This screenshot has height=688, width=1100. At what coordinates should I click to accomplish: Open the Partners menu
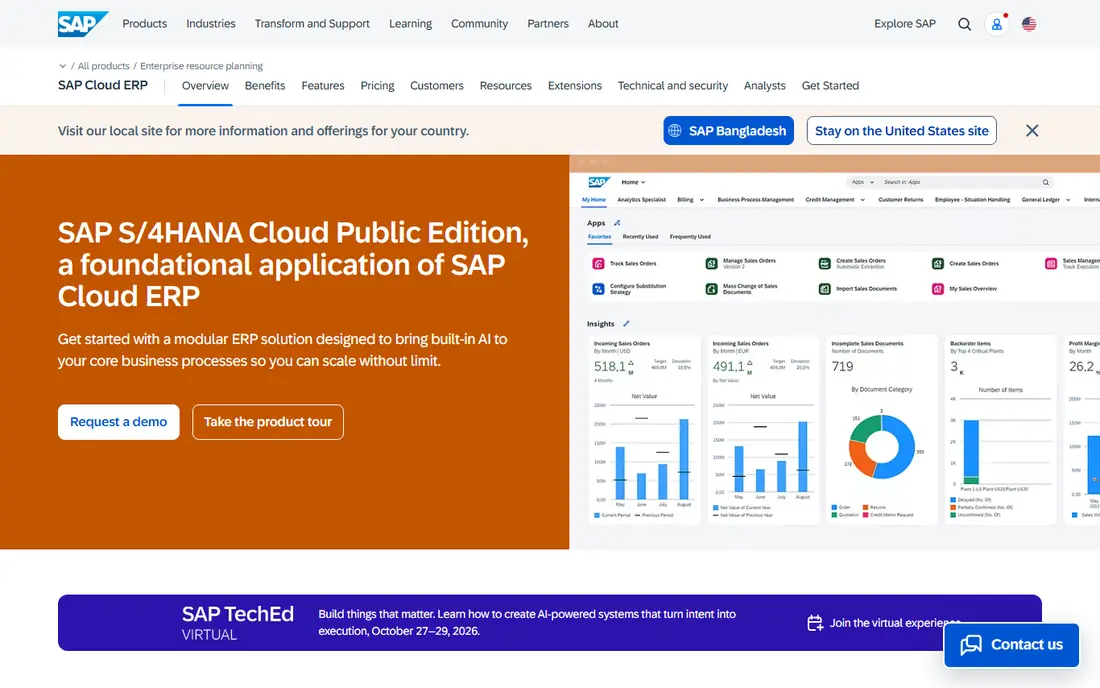(x=548, y=24)
